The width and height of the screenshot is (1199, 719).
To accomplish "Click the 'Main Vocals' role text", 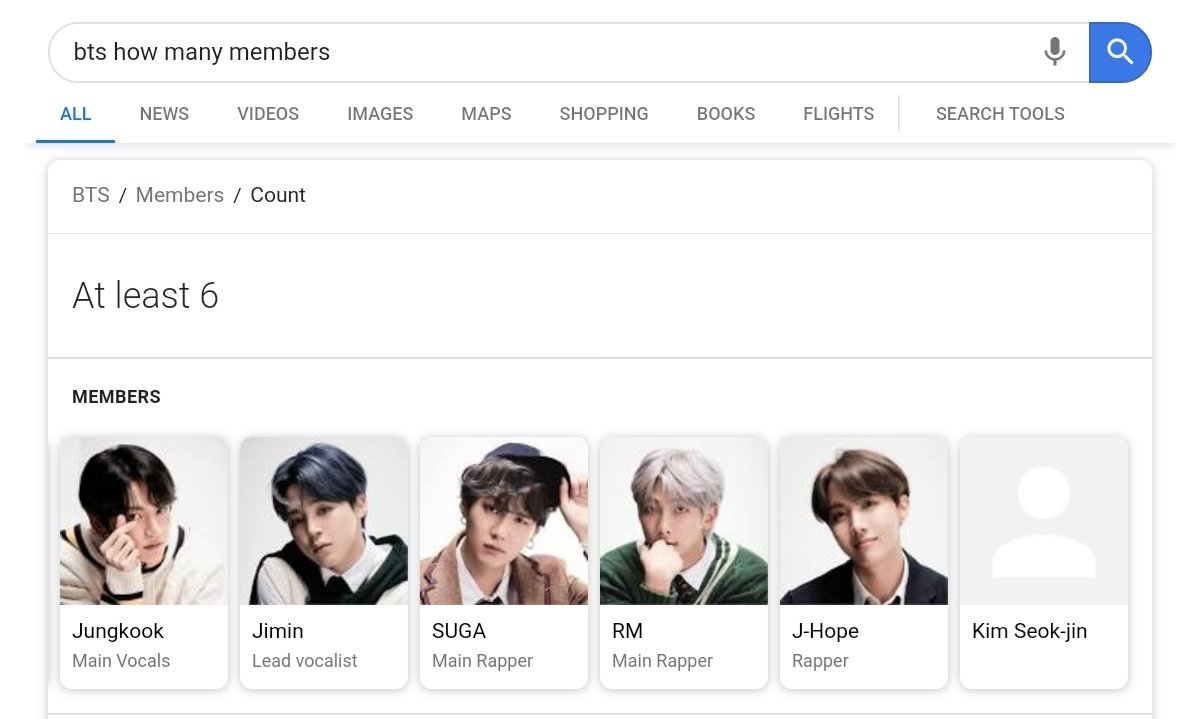I will pyautogui.click(x=121, y=661).
